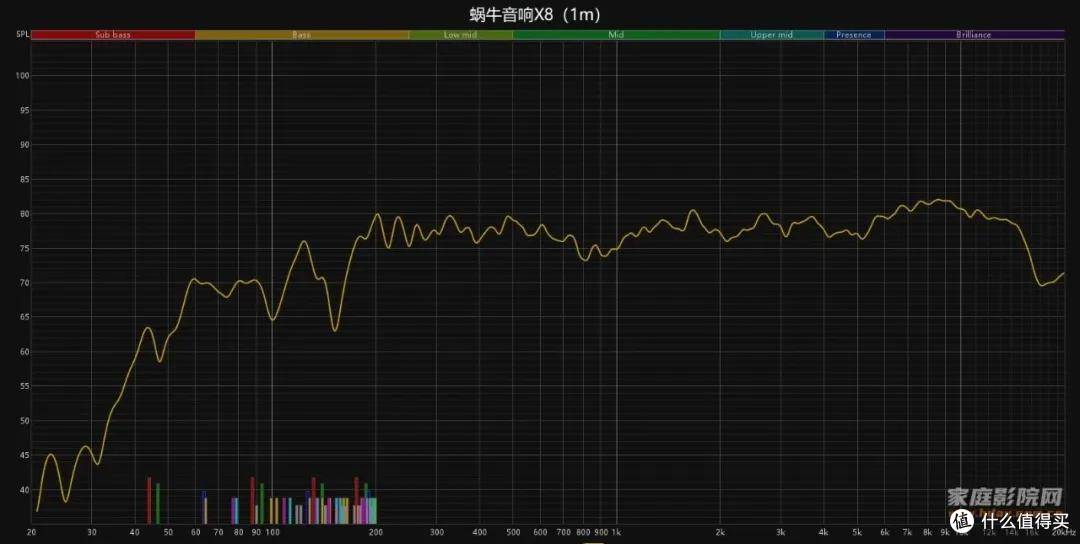Click the Mid band label

click(616, 34)
